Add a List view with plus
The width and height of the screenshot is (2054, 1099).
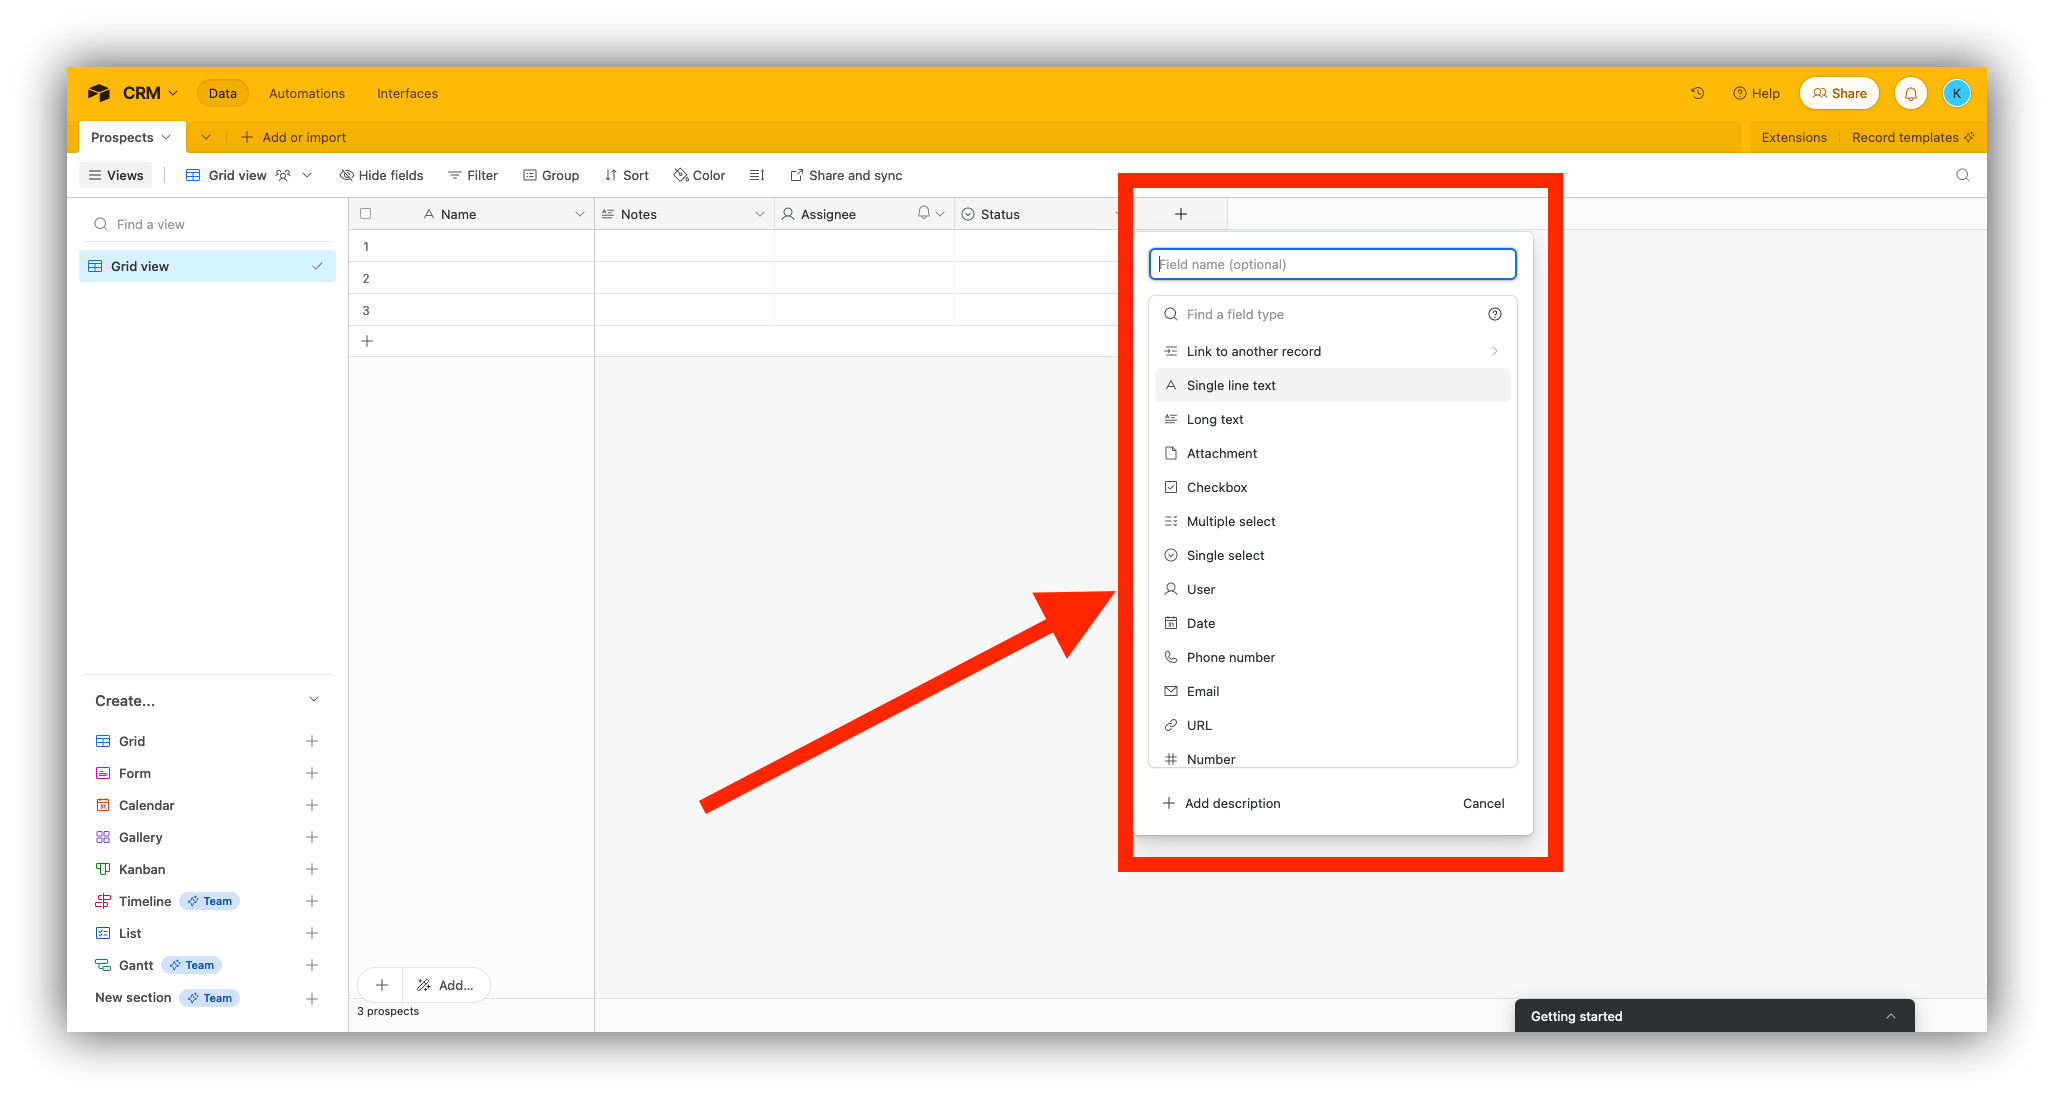(x=312, y=933)
